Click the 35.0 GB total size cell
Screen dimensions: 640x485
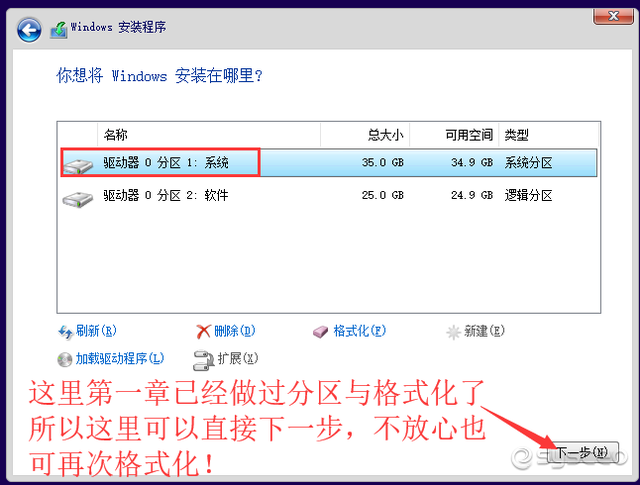point(382,162)
